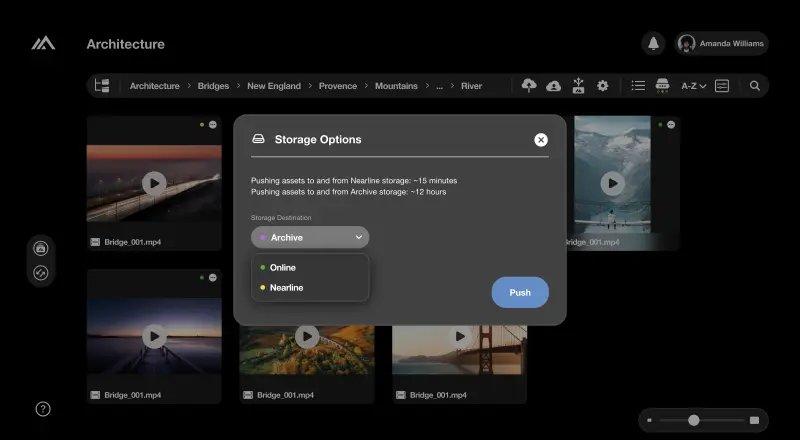Close the Storage Options dialog
Image resolution: width=800 pixels, height=440 pixels.
point(541,140)
